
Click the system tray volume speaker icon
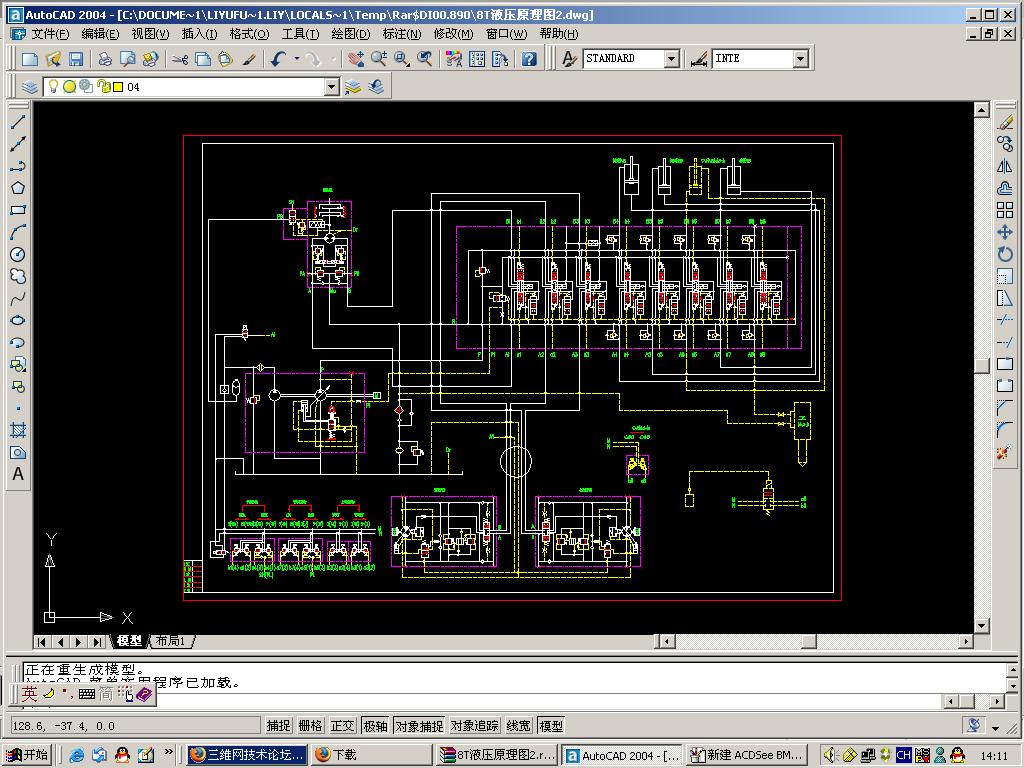pos(830,755)
